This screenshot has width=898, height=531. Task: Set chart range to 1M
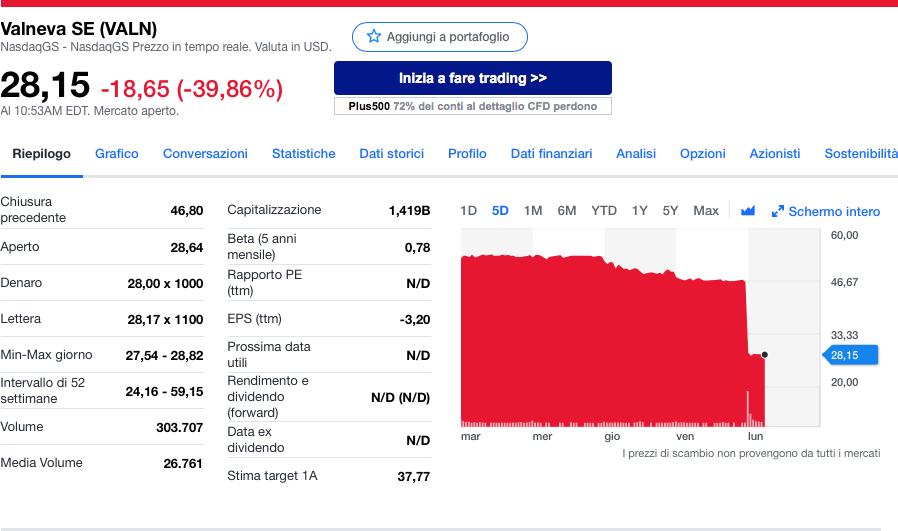pos(533,211)
